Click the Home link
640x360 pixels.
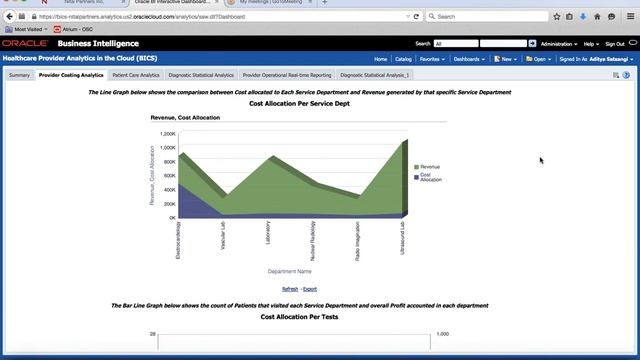point(380,59)
